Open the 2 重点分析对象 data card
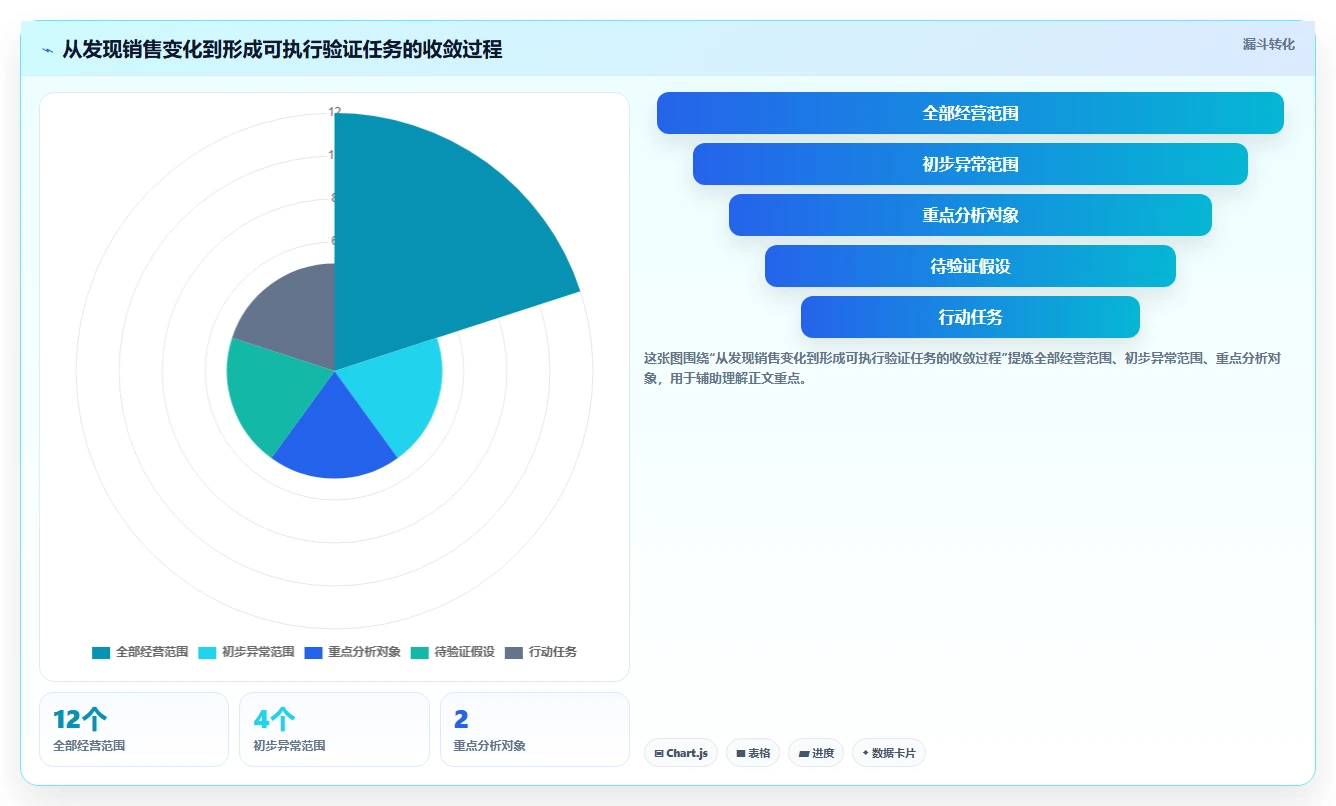 pos(535,729)
